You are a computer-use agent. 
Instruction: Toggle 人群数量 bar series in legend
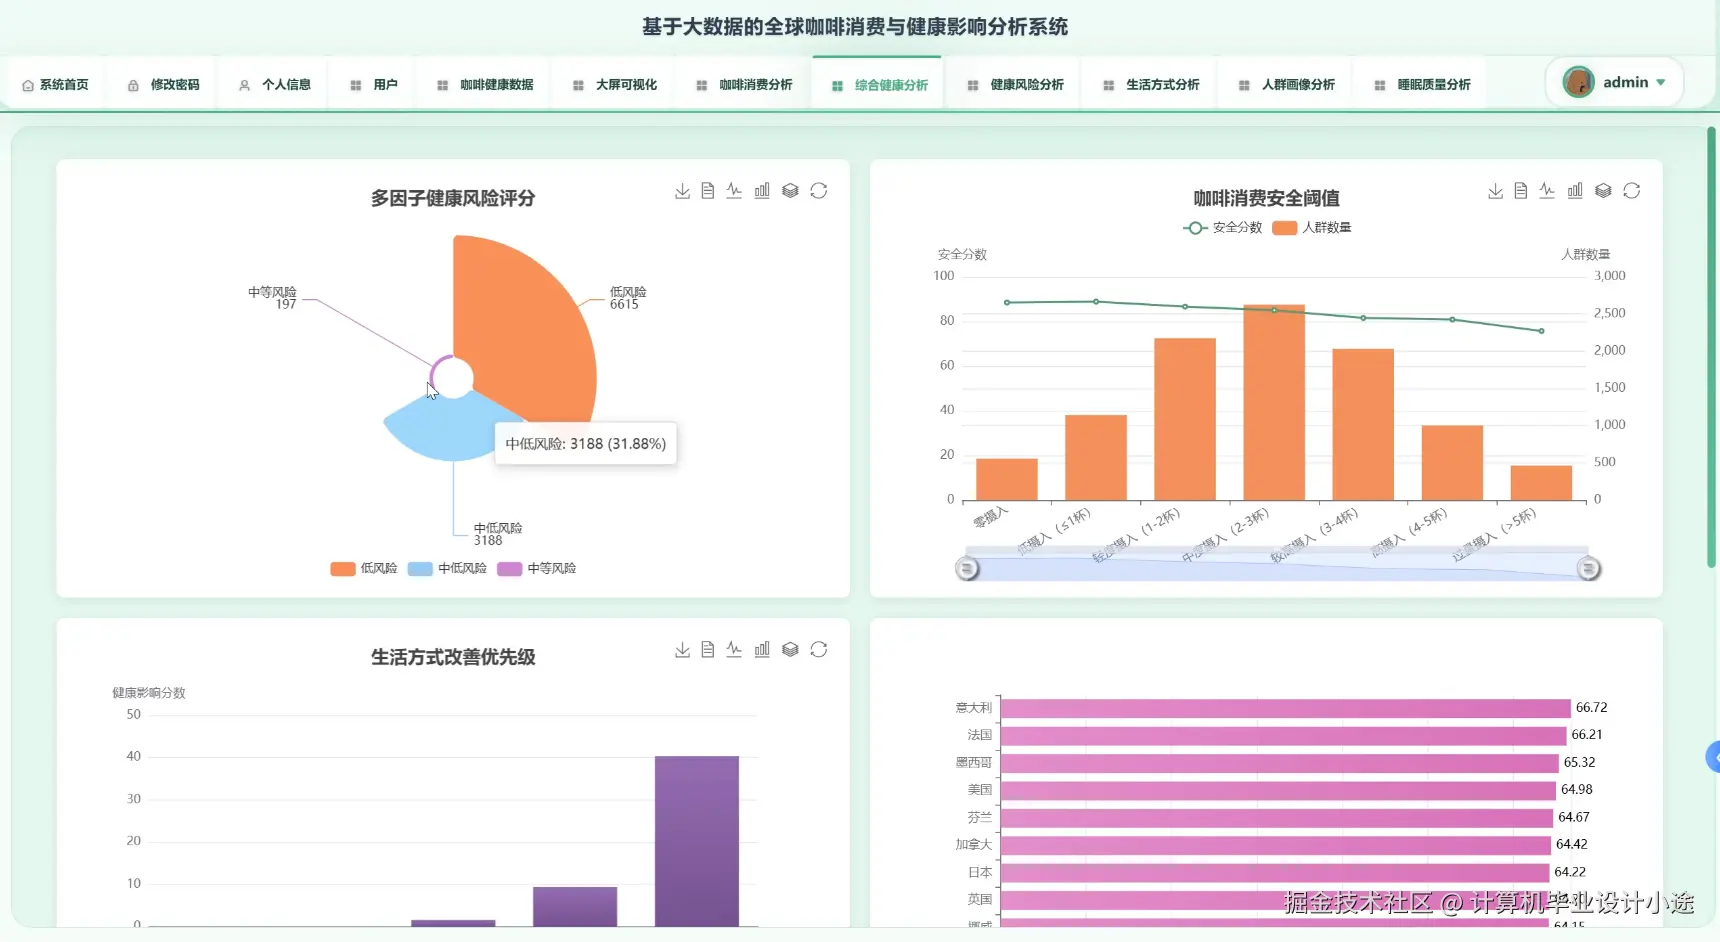1311,228
